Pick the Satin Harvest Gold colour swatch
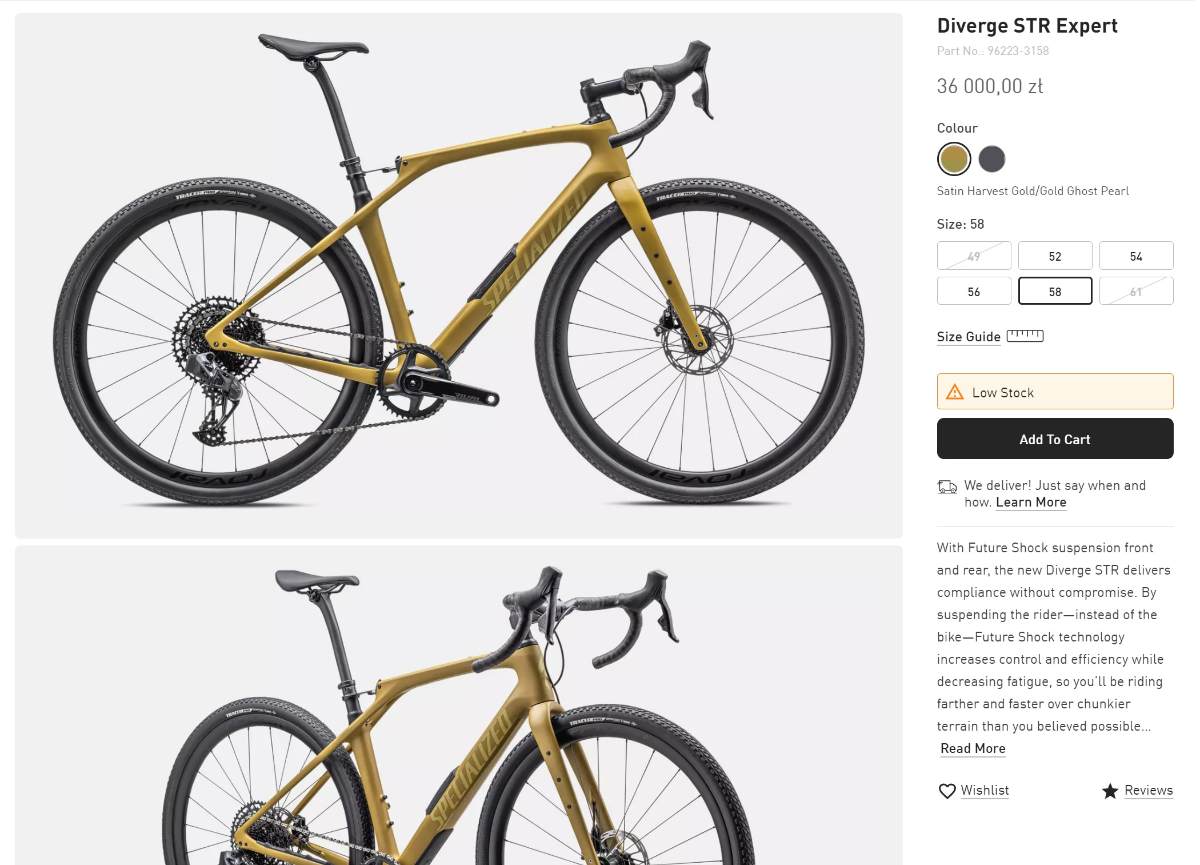Viewport: 1200px width, 865px height. pyautogui.click(x=954, y=159)
